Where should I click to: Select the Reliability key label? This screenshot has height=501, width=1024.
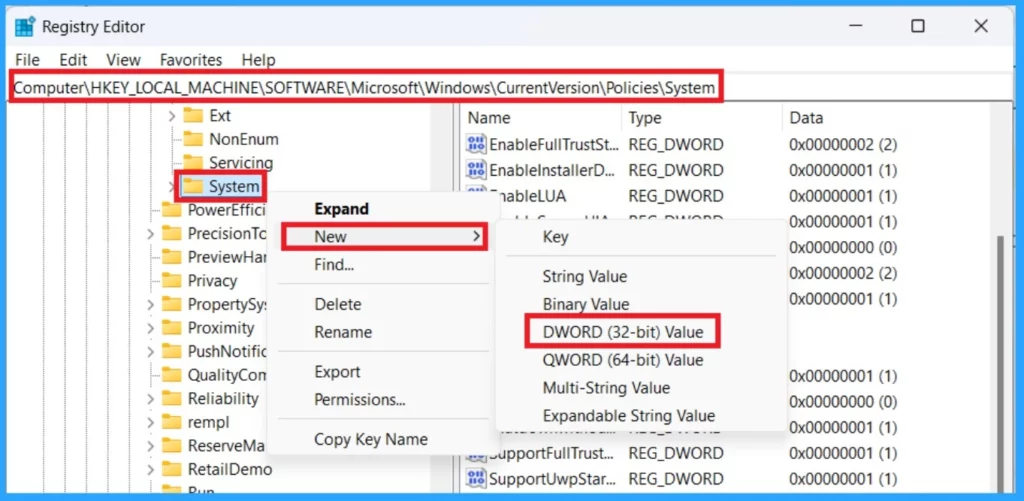(x=223, y=398)
